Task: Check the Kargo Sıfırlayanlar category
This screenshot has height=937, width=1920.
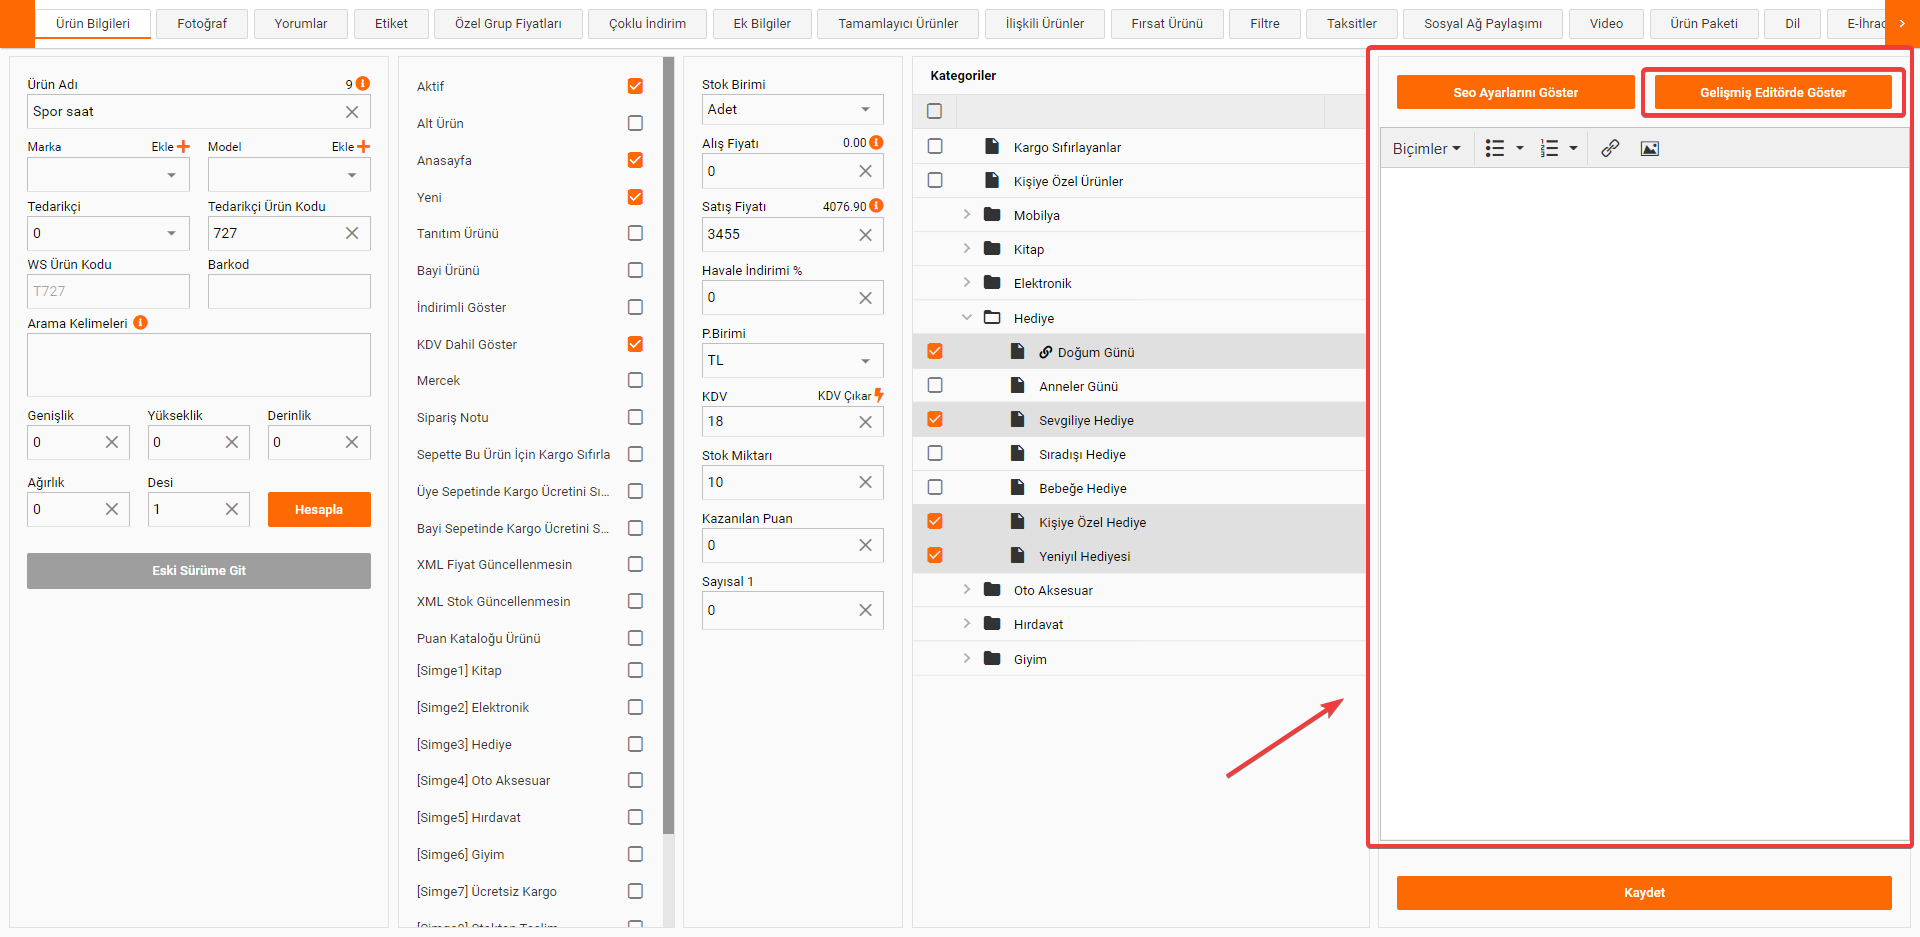Action: click(935, 146)
